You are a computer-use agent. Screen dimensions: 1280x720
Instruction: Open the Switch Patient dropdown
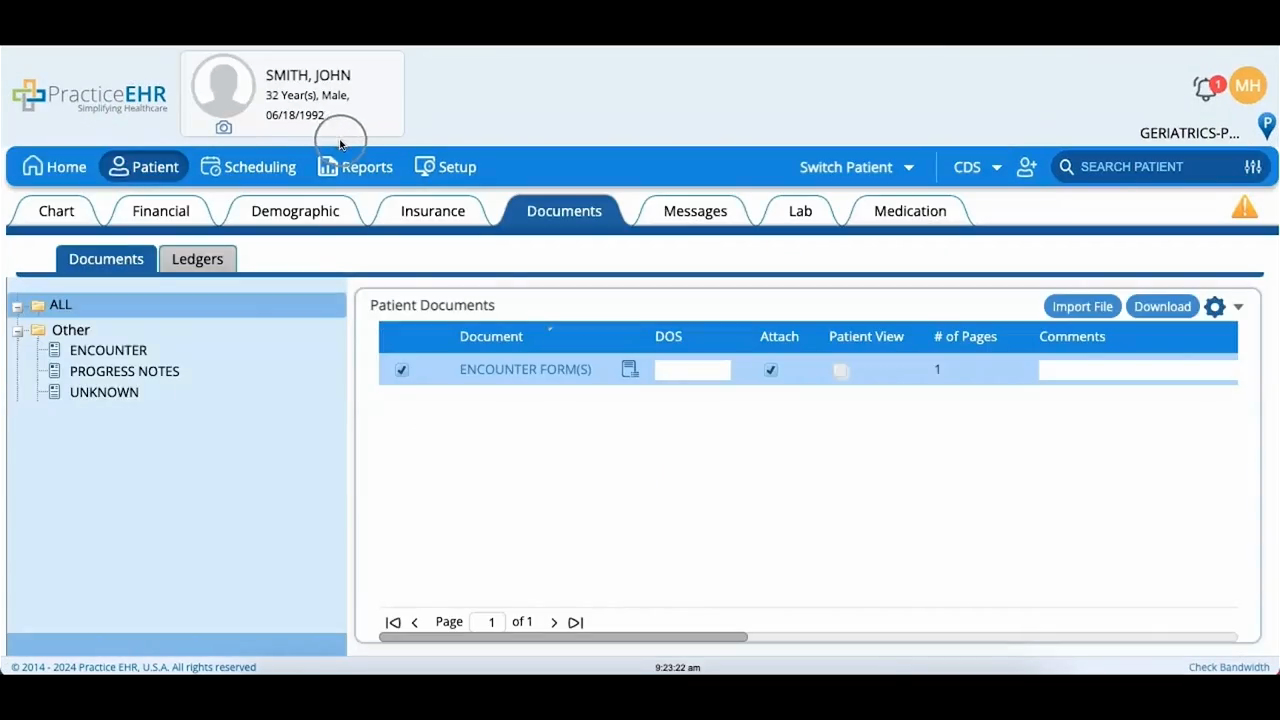point(857,167)
